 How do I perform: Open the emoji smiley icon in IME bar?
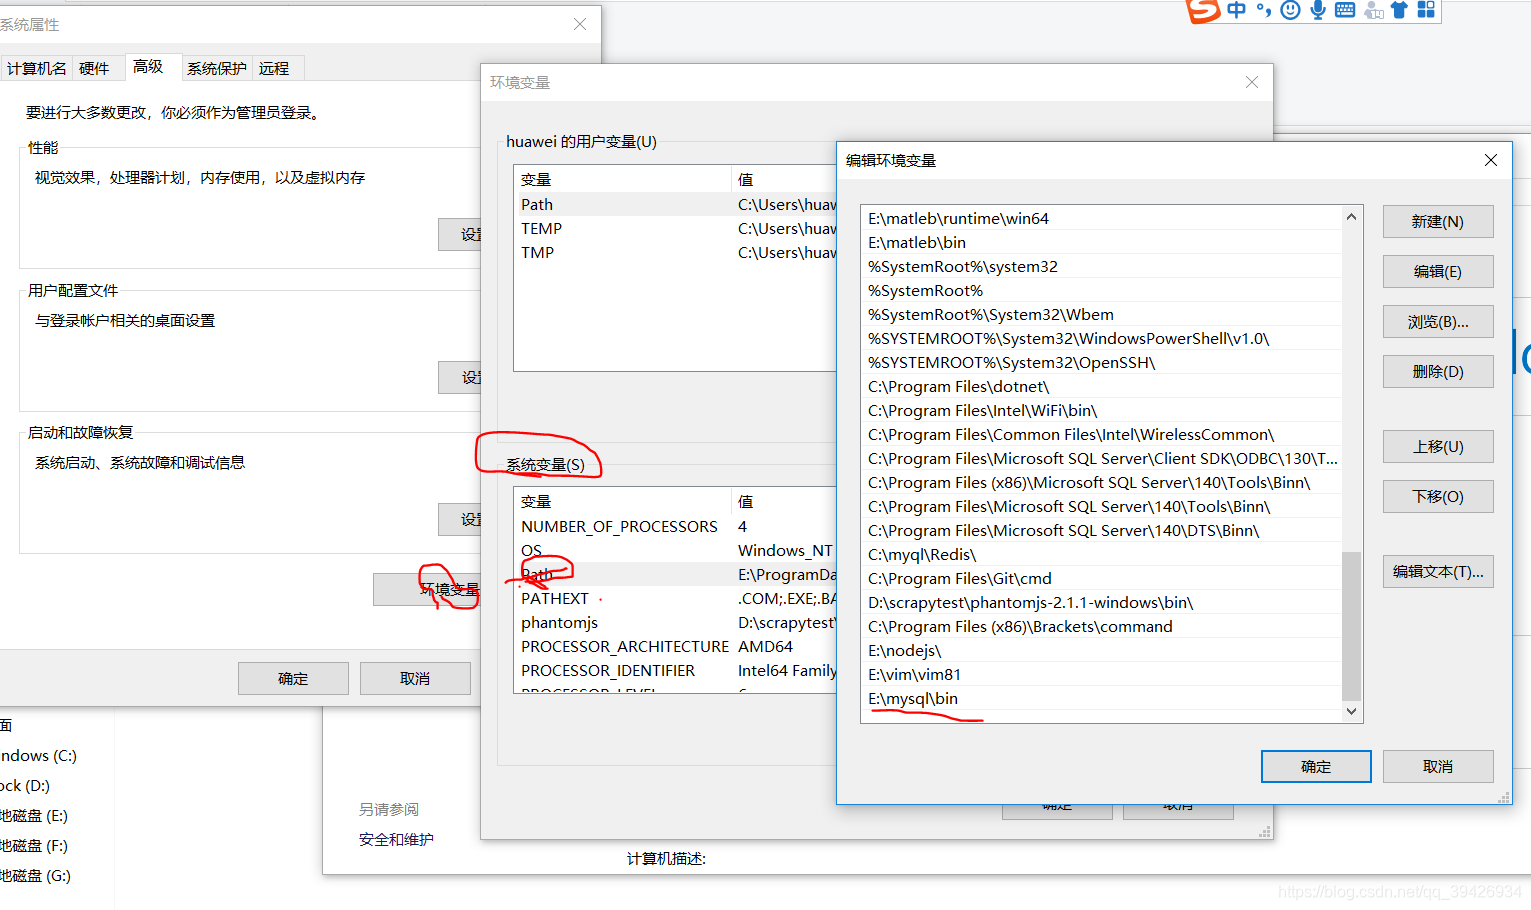pos(1291,10)
